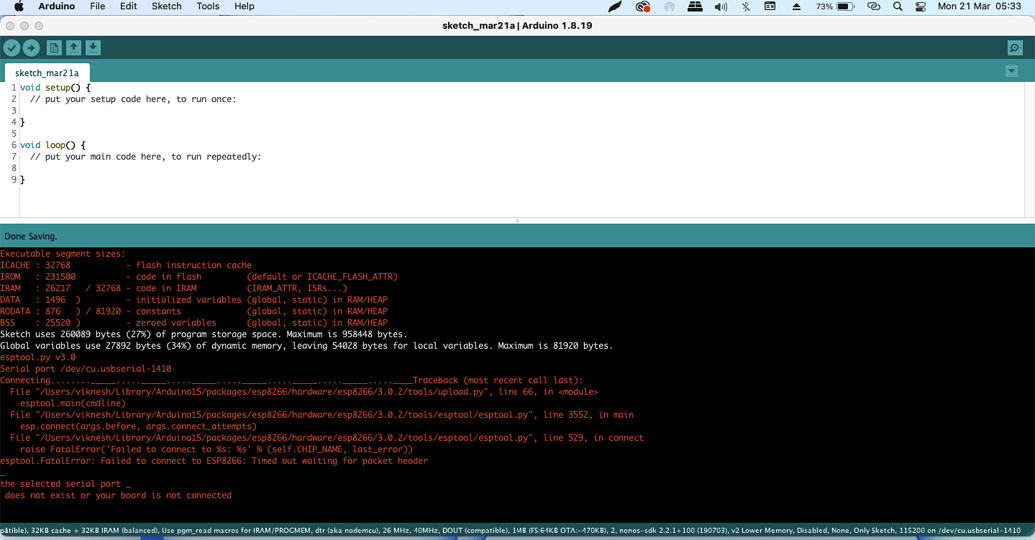Image resolution: width=1035 pixels, height=540 pixels.
Task: Click the date and time Mon 21 Mar
Action: (x=980, y=6)
